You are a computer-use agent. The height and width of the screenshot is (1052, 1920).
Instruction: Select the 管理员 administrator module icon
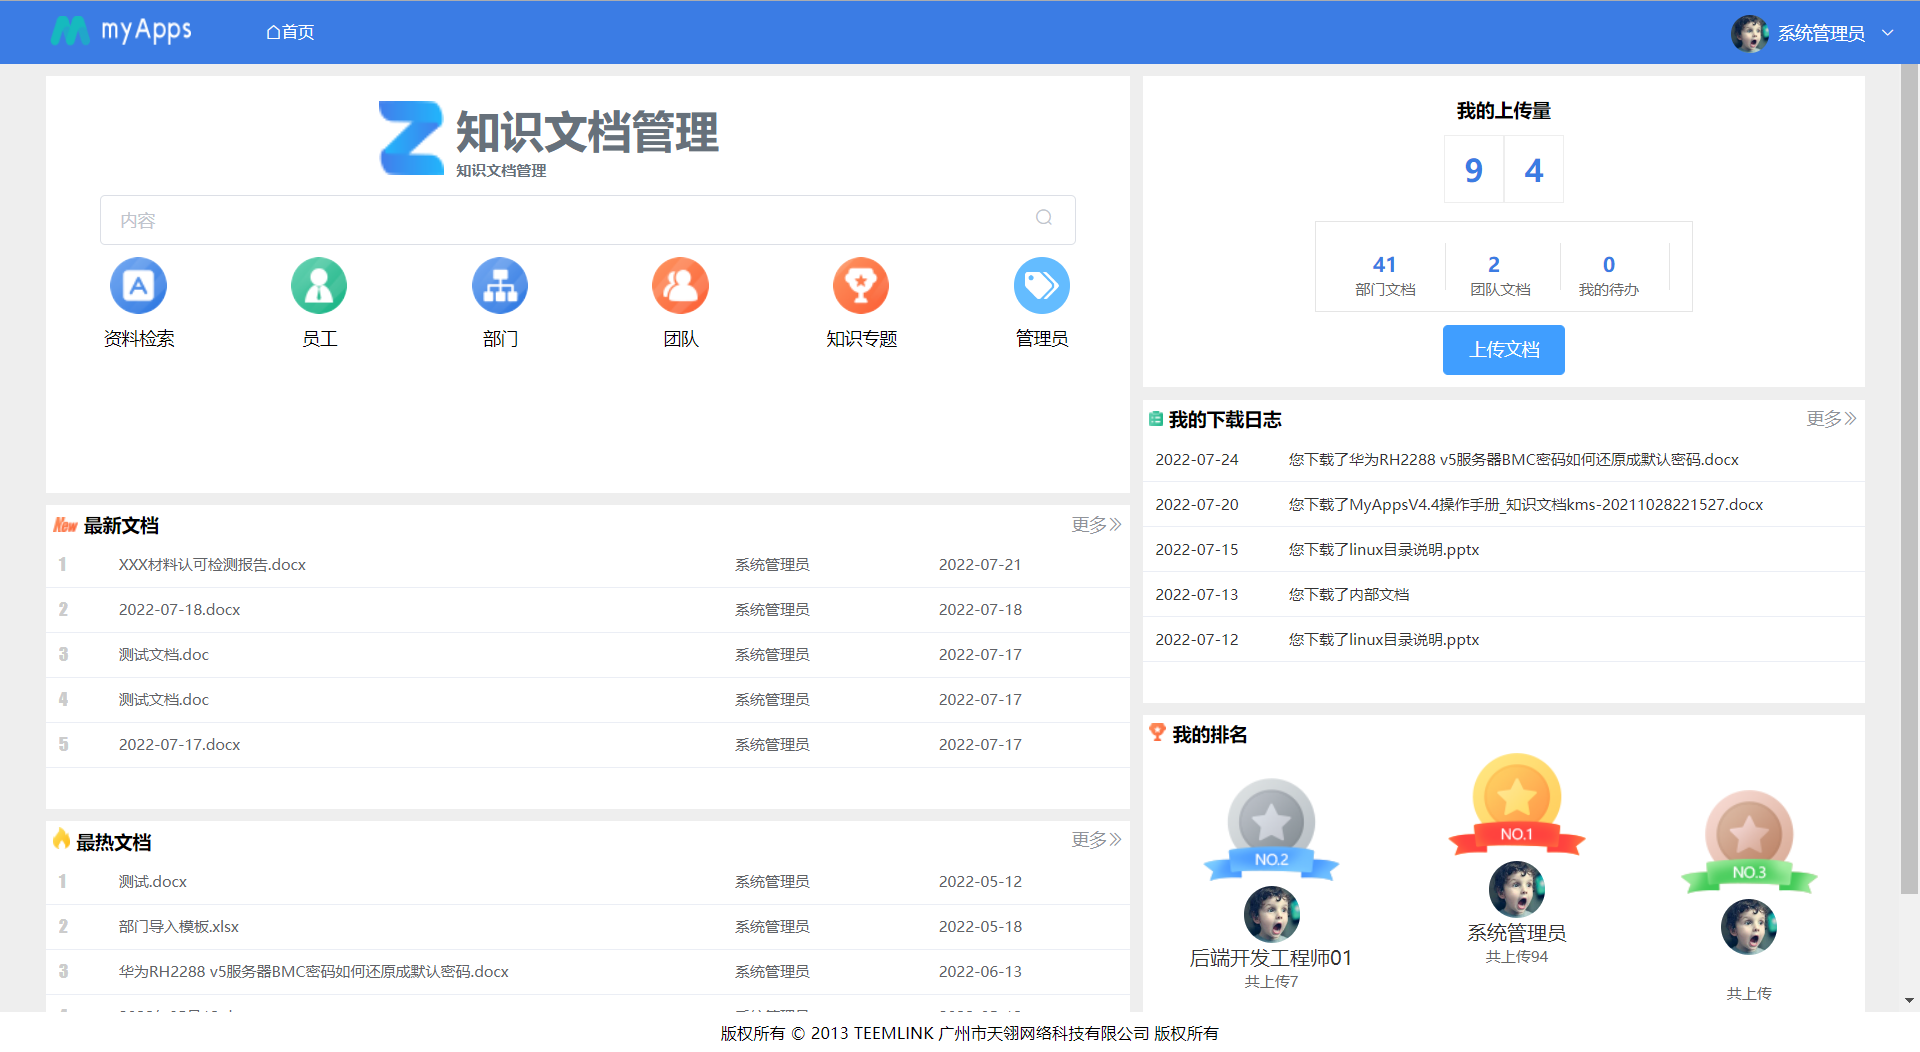1042,285
